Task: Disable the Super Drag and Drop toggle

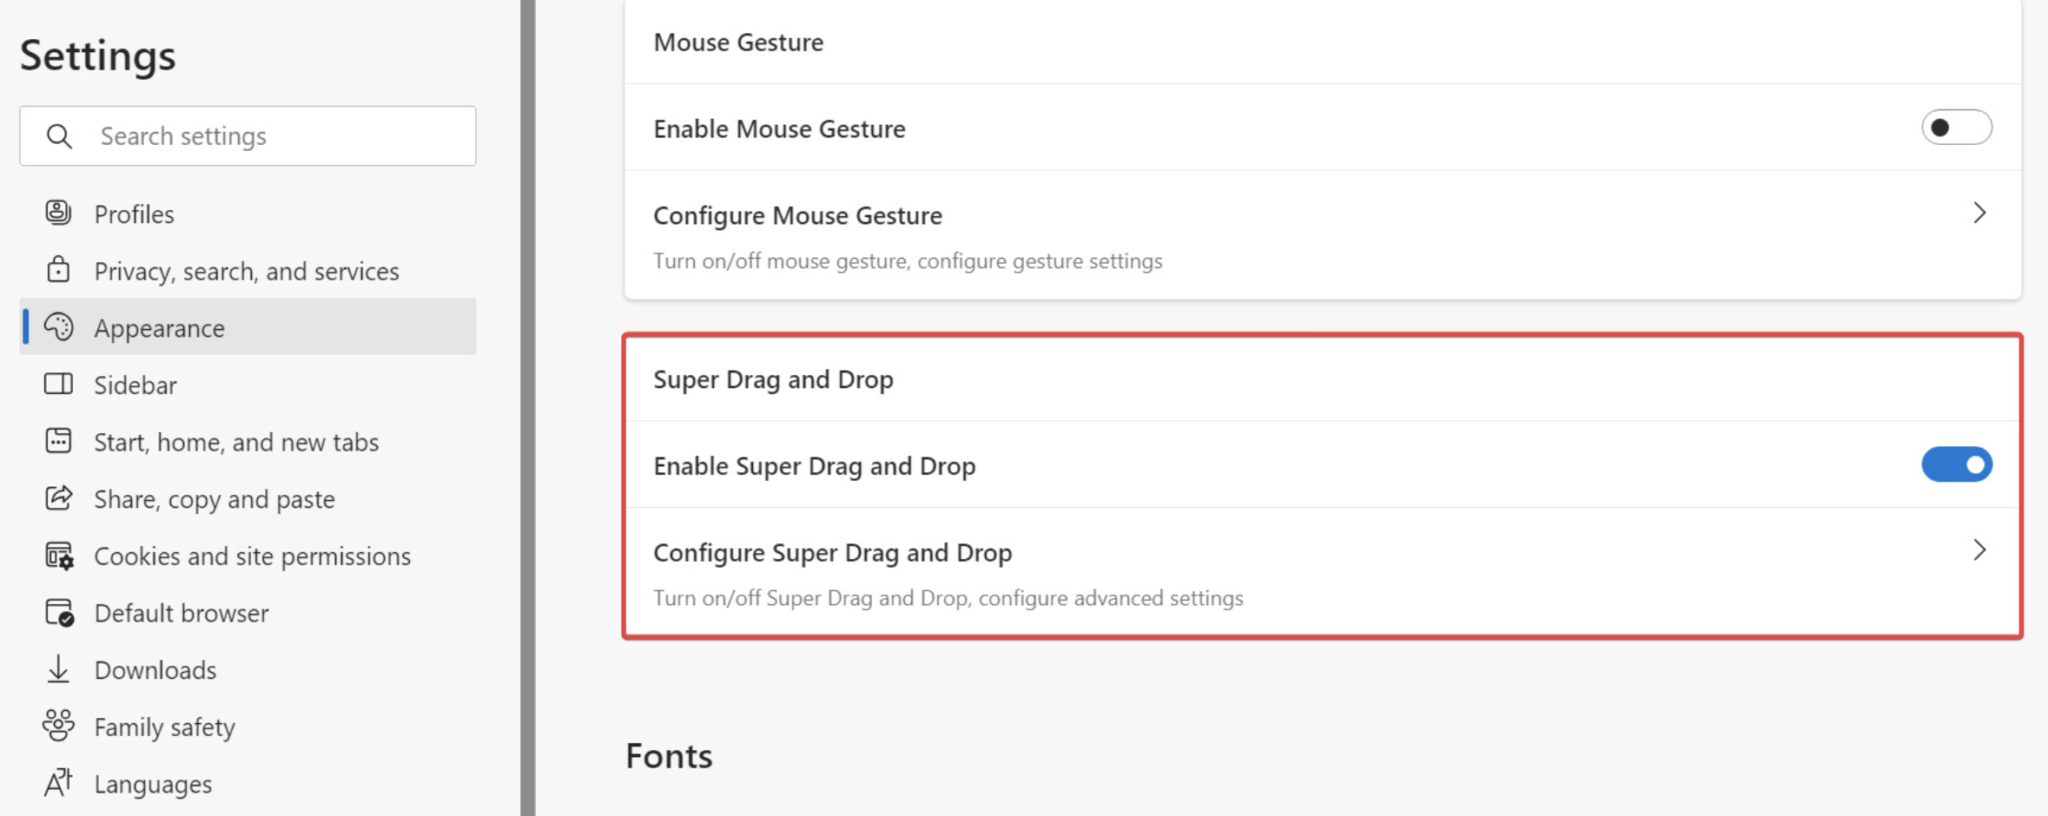Action: coord(1956,465)
